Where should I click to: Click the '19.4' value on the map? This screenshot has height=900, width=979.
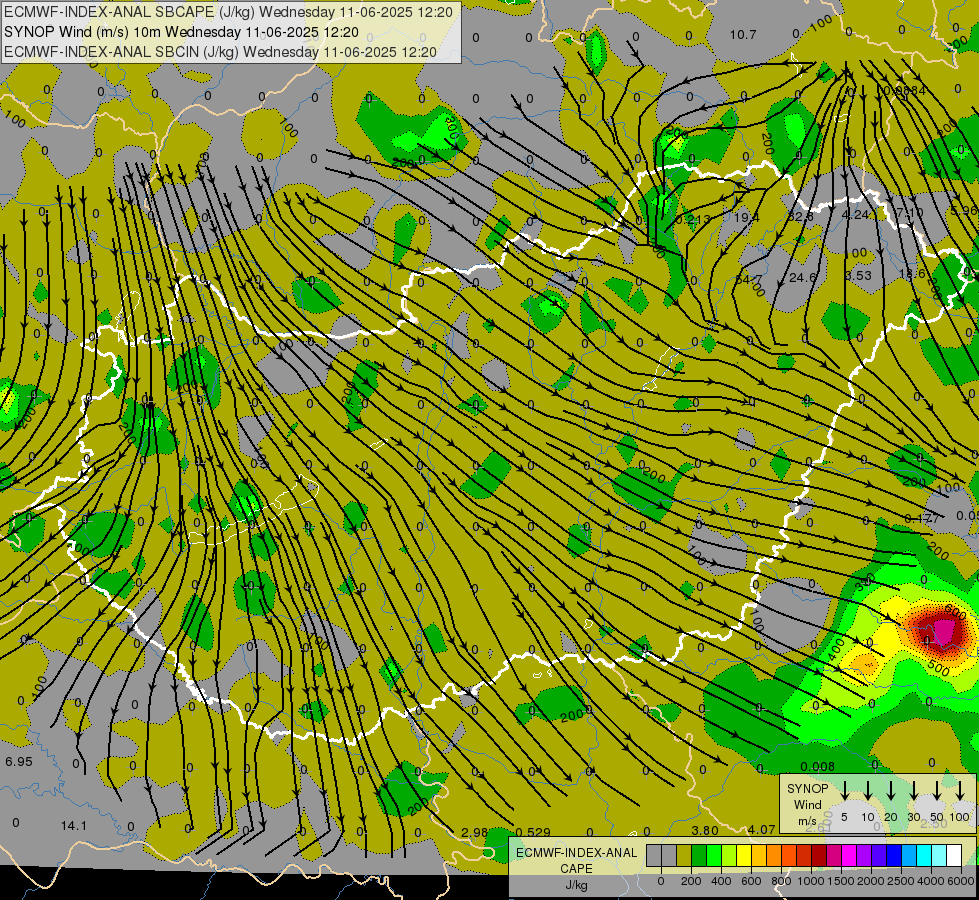[x=746, y=217]
